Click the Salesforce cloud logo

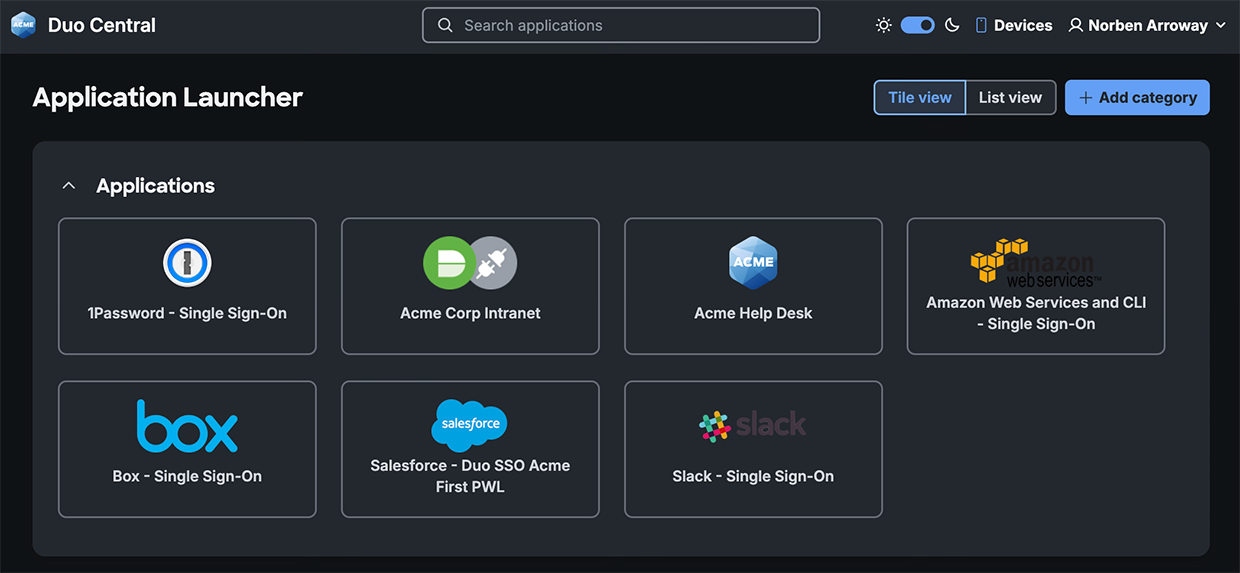[470, 425]
